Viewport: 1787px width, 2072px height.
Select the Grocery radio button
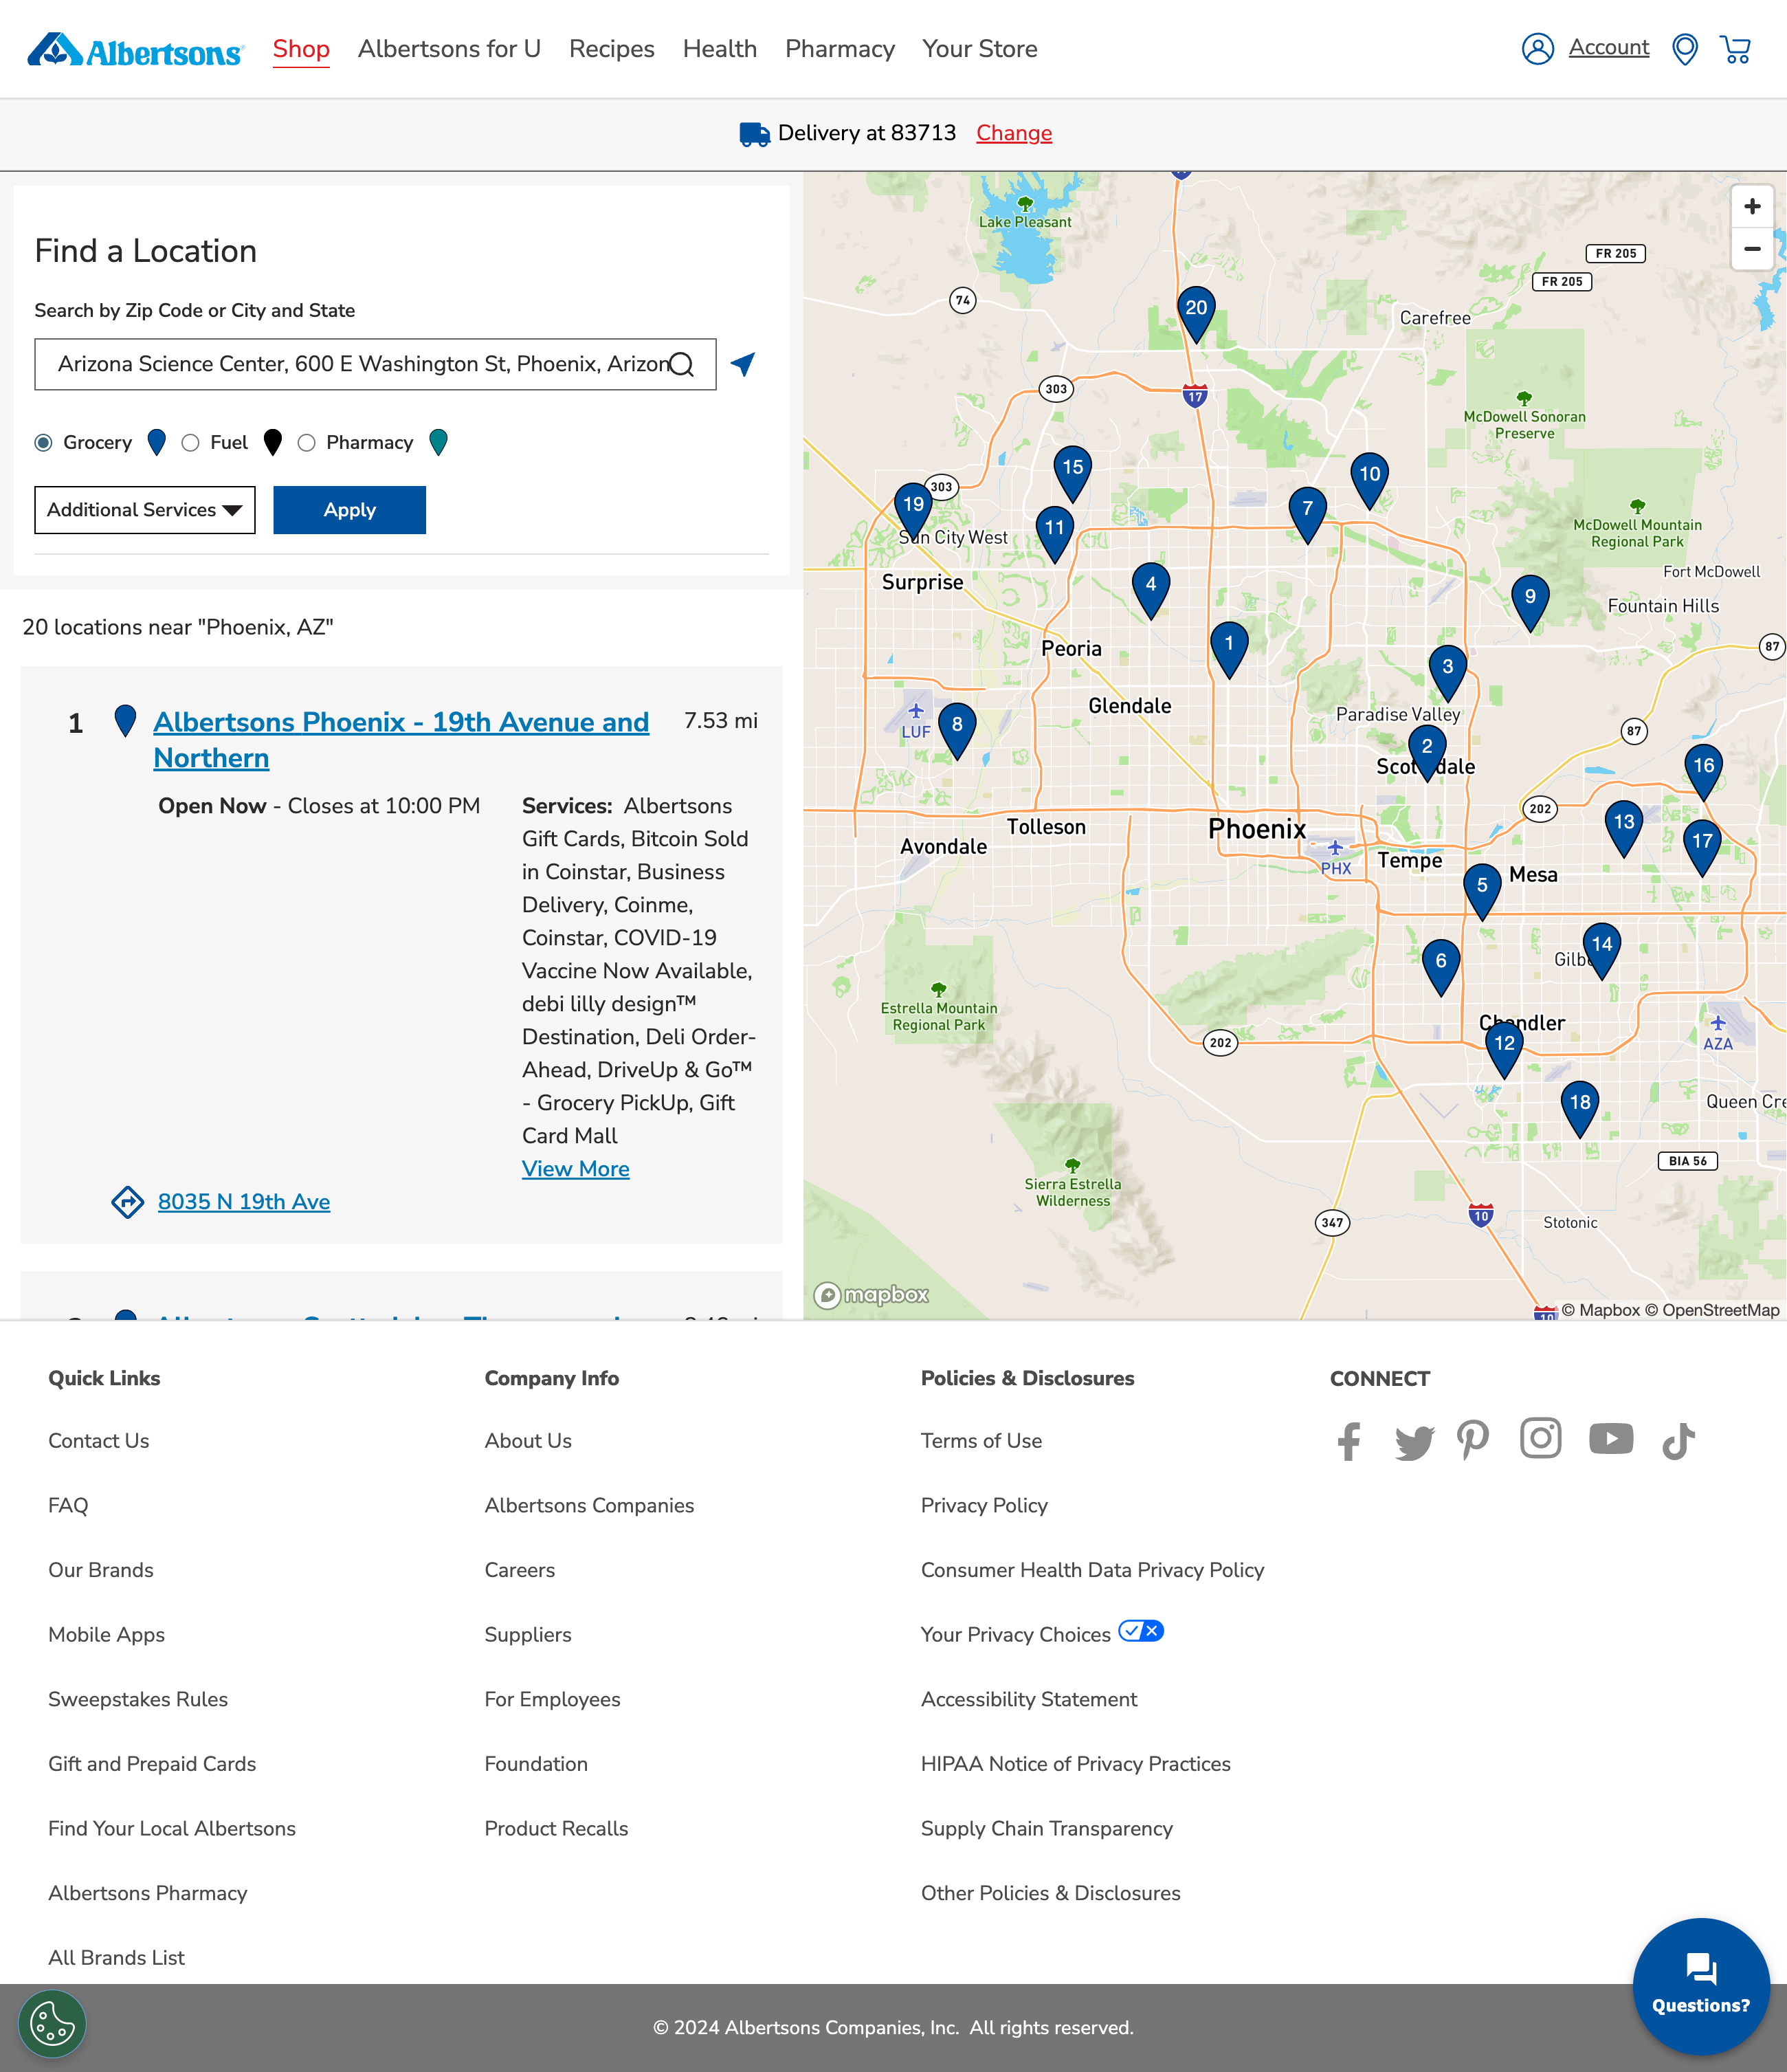43,442
